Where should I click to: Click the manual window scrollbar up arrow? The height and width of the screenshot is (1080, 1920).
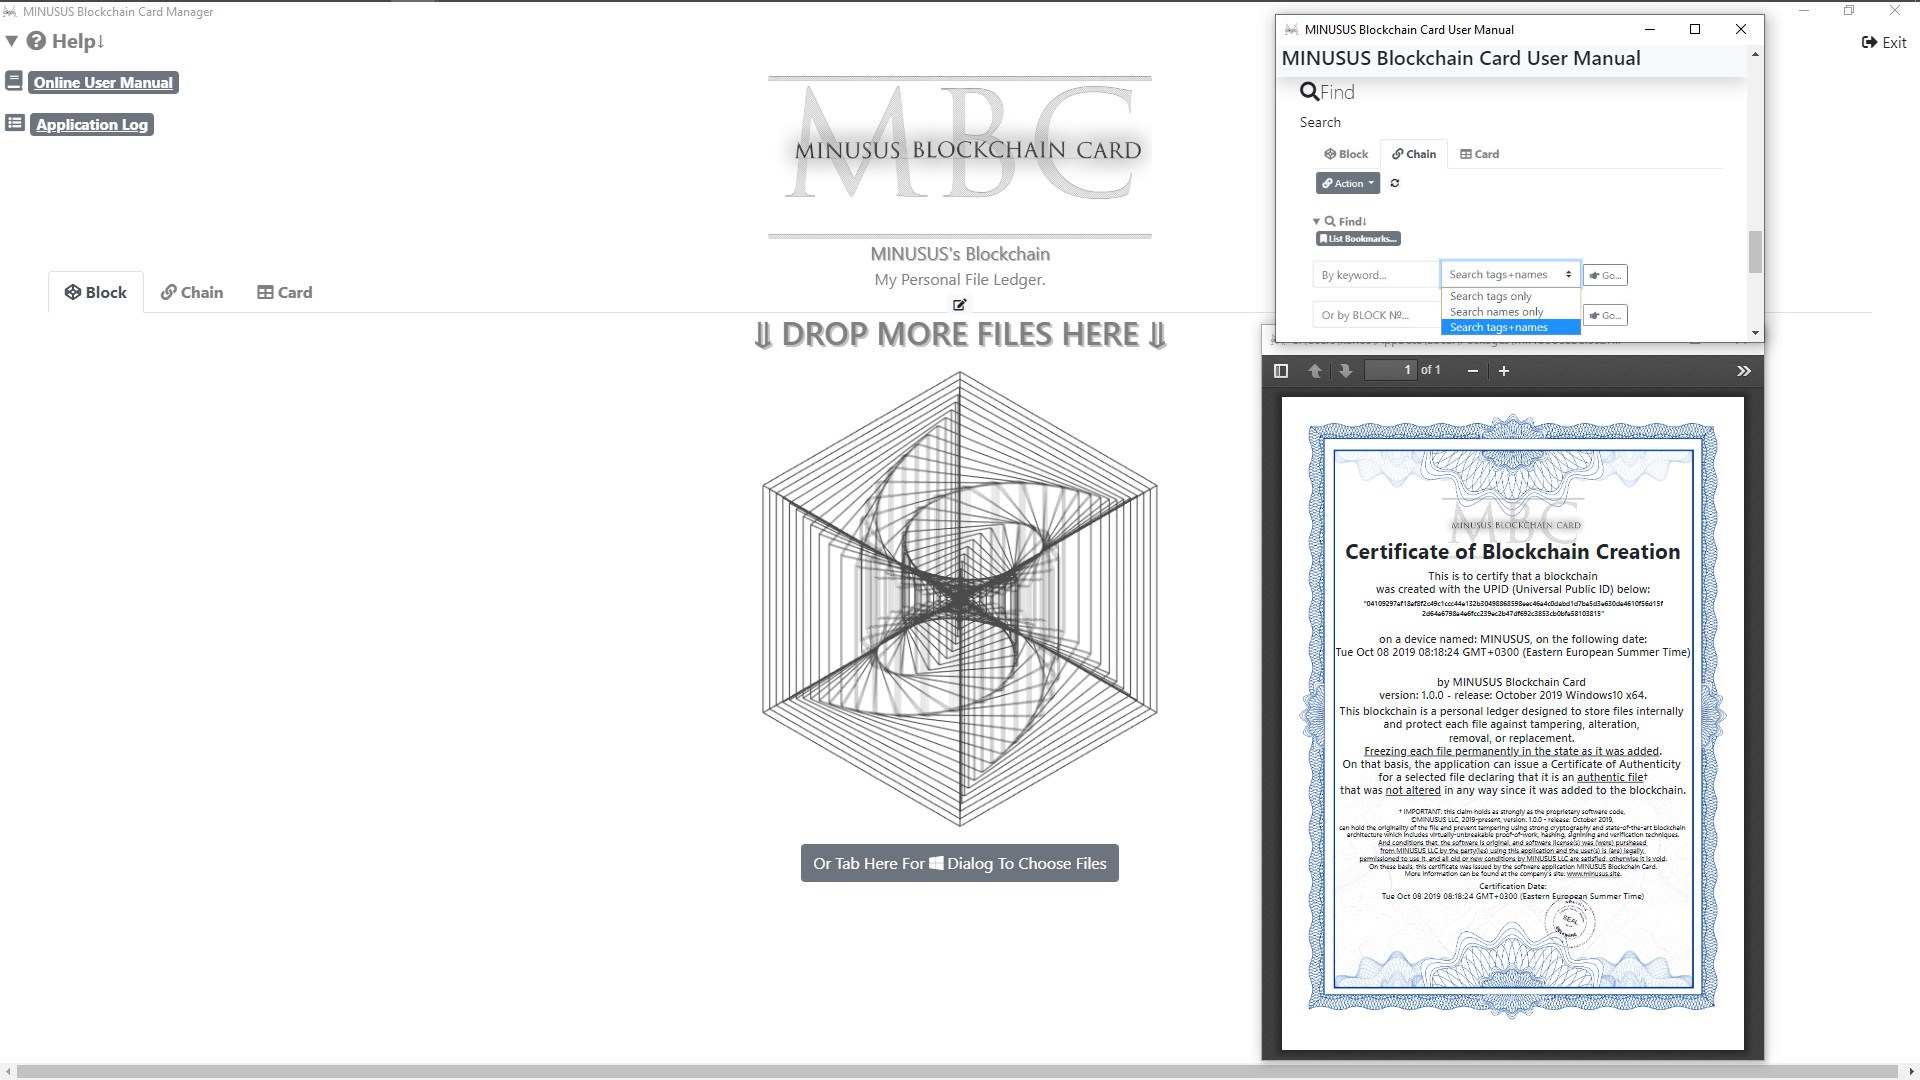[1755, 54]
